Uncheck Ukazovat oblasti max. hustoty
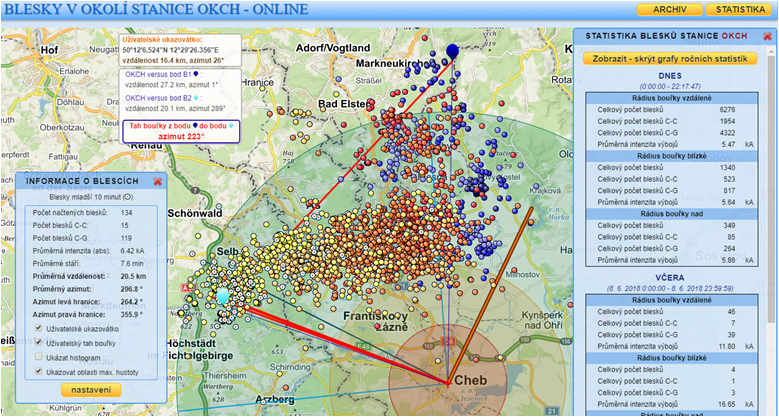Image resolution: width=779 pixels, height=417 pixels. (x=39, y=371)
